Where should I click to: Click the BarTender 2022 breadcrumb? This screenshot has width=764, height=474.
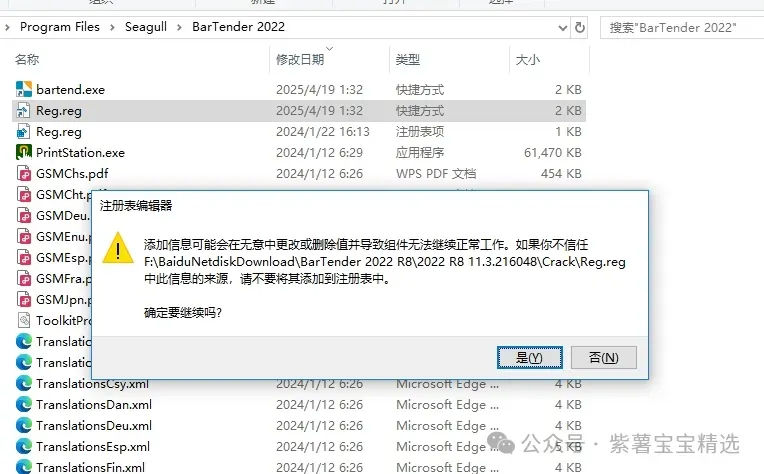tap(238, 27)
